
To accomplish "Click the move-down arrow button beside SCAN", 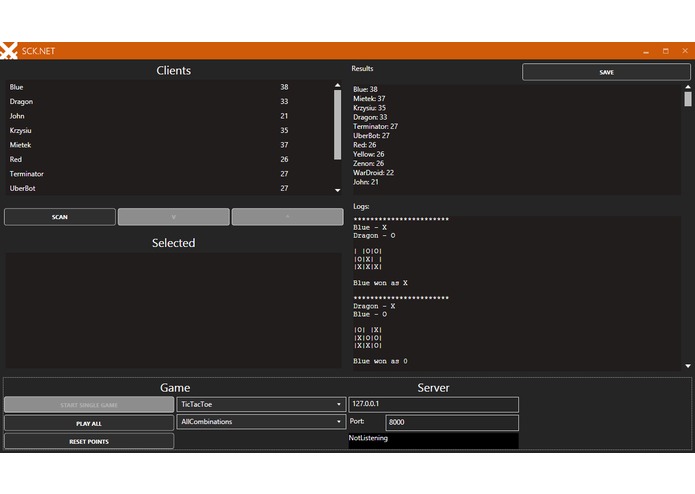I will pos(174,217).
